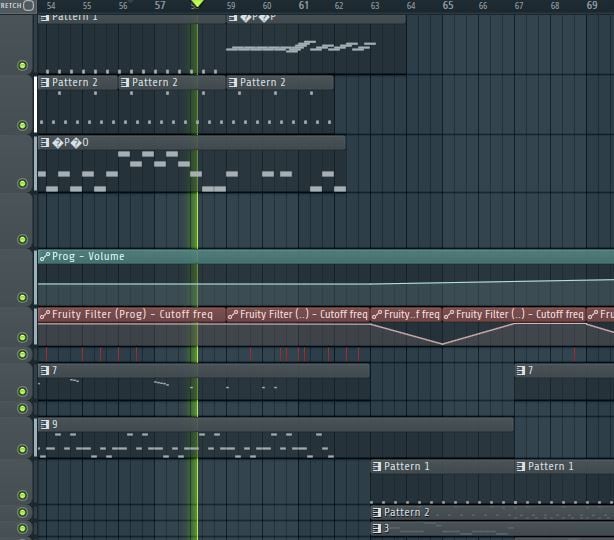This screenshot has height=540, width=614.
Task: Jump to bar 63 in the timeline ruler
Action: point(375,6)
